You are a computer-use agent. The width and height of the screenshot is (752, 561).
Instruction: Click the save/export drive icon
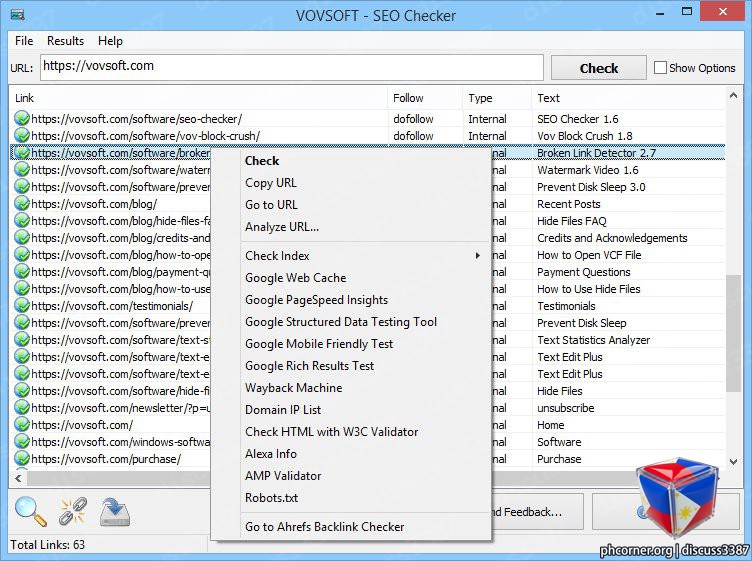click(x=115, y=512)
